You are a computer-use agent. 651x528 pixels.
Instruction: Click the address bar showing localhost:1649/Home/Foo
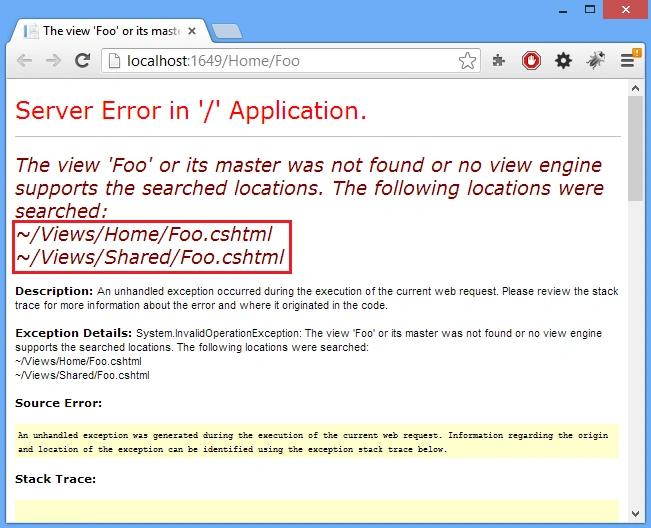(x=291, y=61)
